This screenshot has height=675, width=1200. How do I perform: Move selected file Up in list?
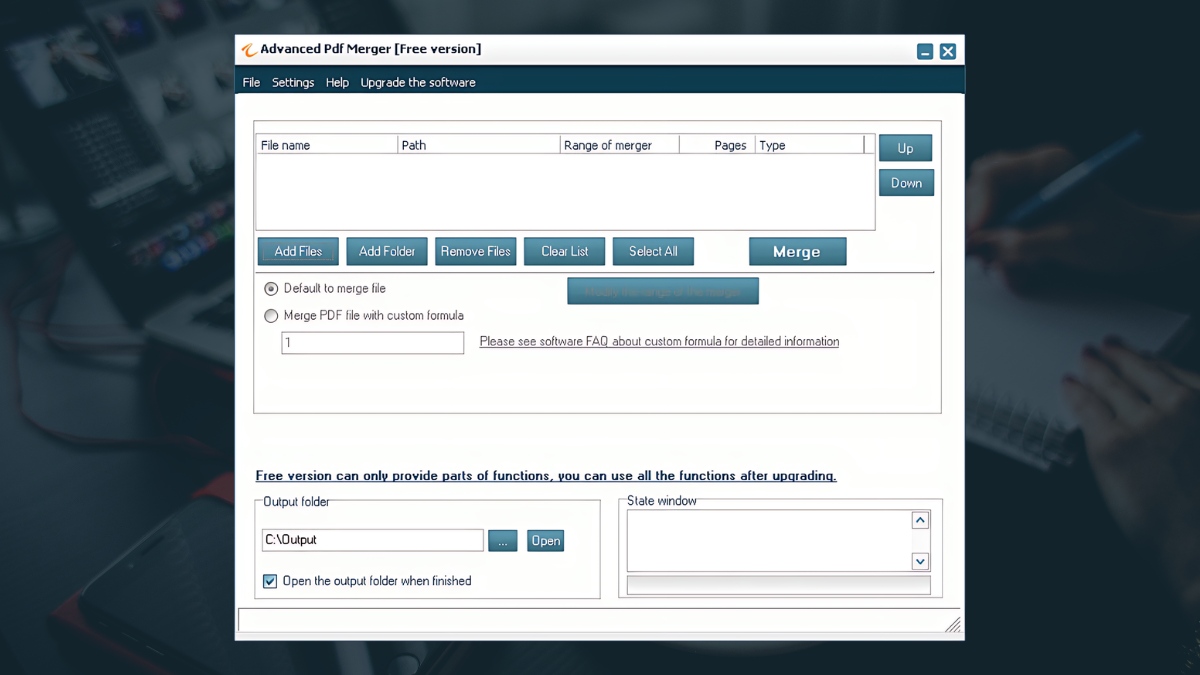tap(905, 148)
